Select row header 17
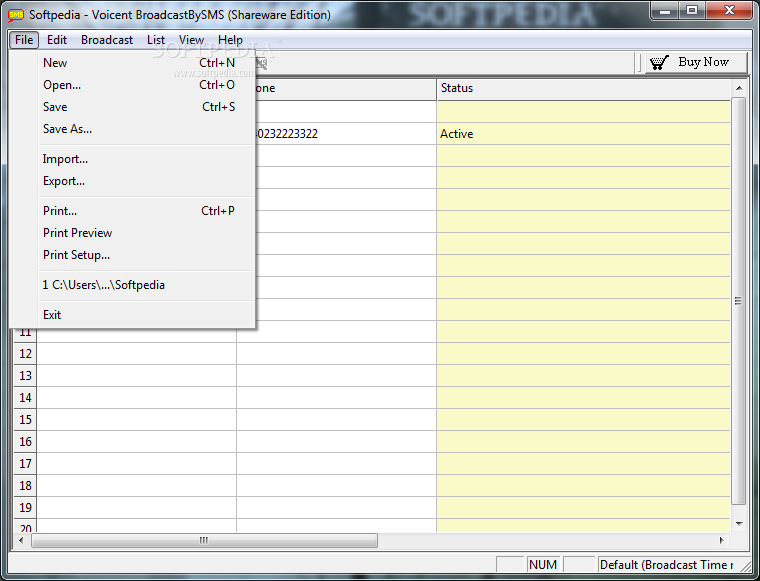The image size is (760, 581). click(25, 464)
